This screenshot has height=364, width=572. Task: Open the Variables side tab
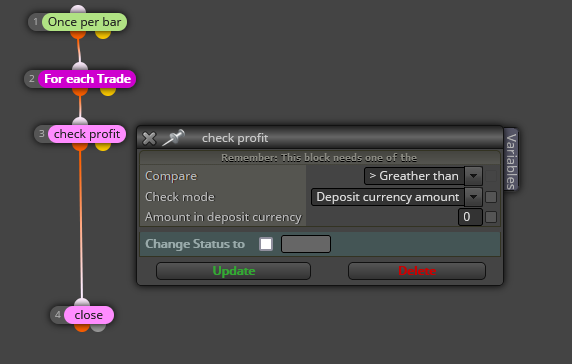coord(511,159)
